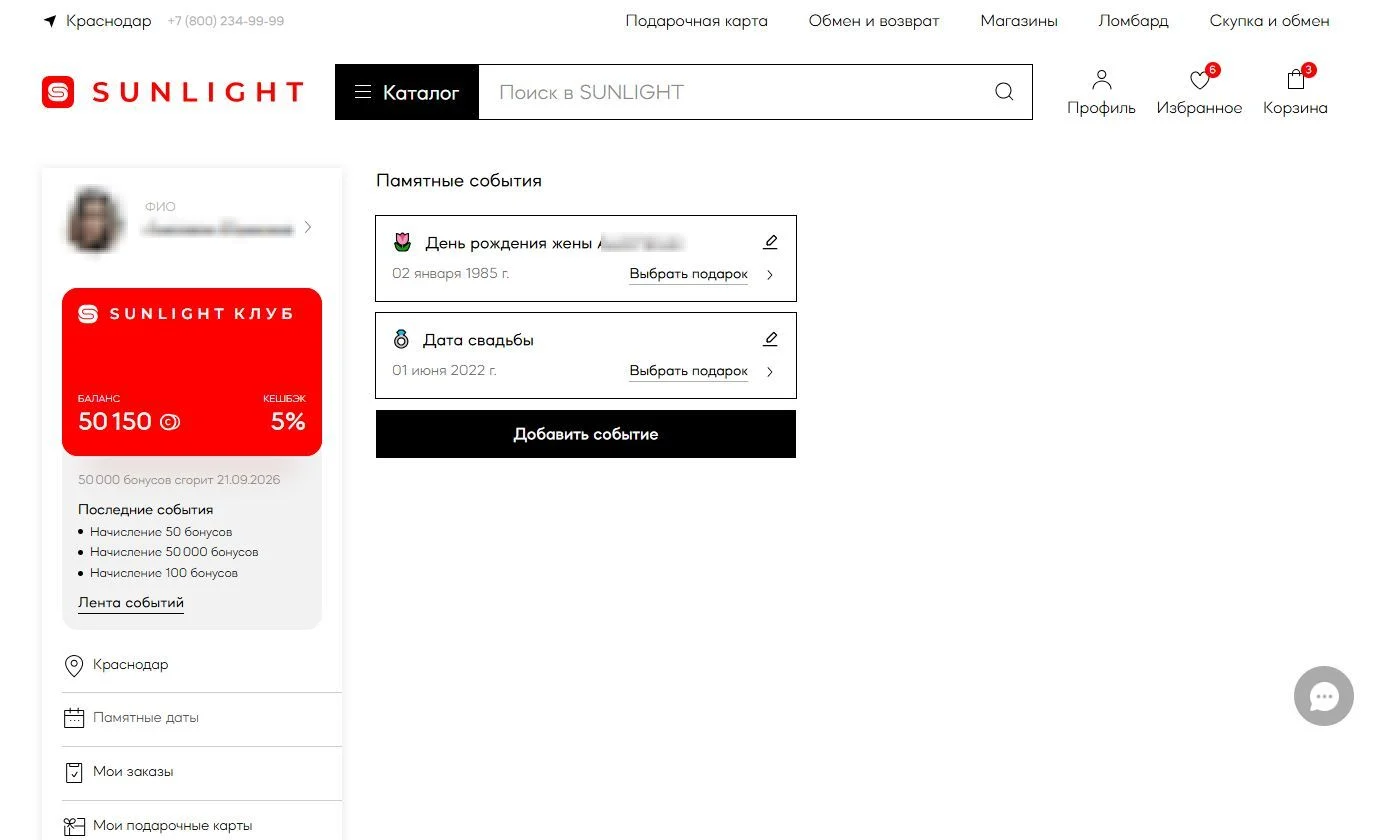Open Подарочная карта top link
The height and width of the screenshot is (840, 1376).
coord(697,21)
